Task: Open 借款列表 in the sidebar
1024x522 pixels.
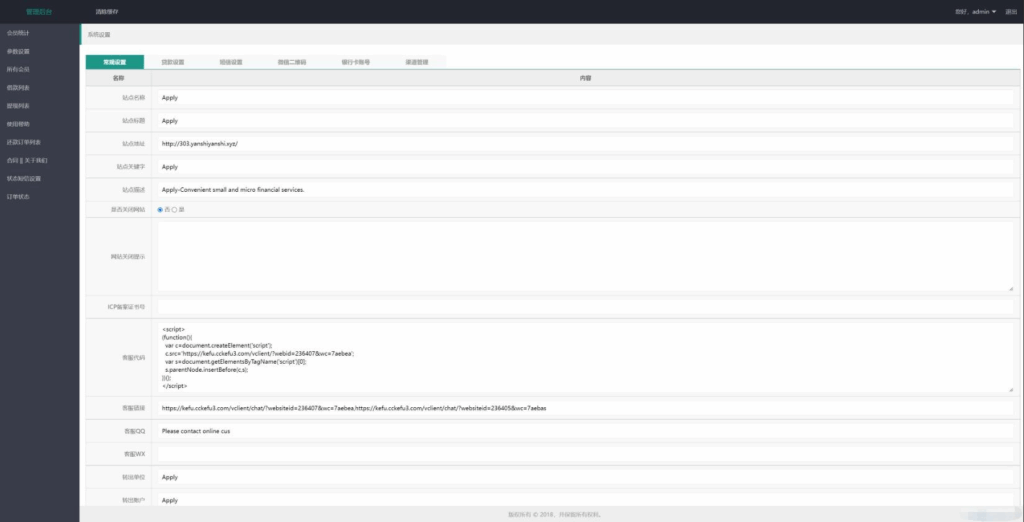Action: [x=18, y=87]
